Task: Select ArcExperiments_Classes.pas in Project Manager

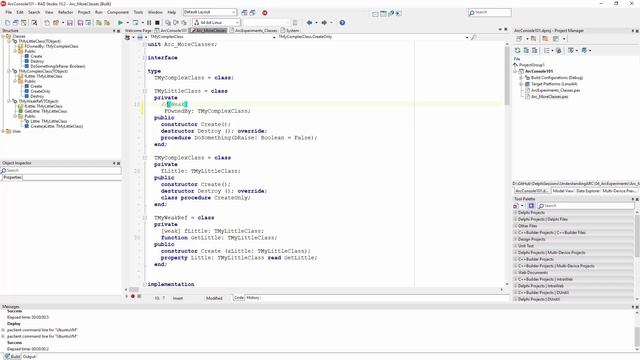Action: 555,90
